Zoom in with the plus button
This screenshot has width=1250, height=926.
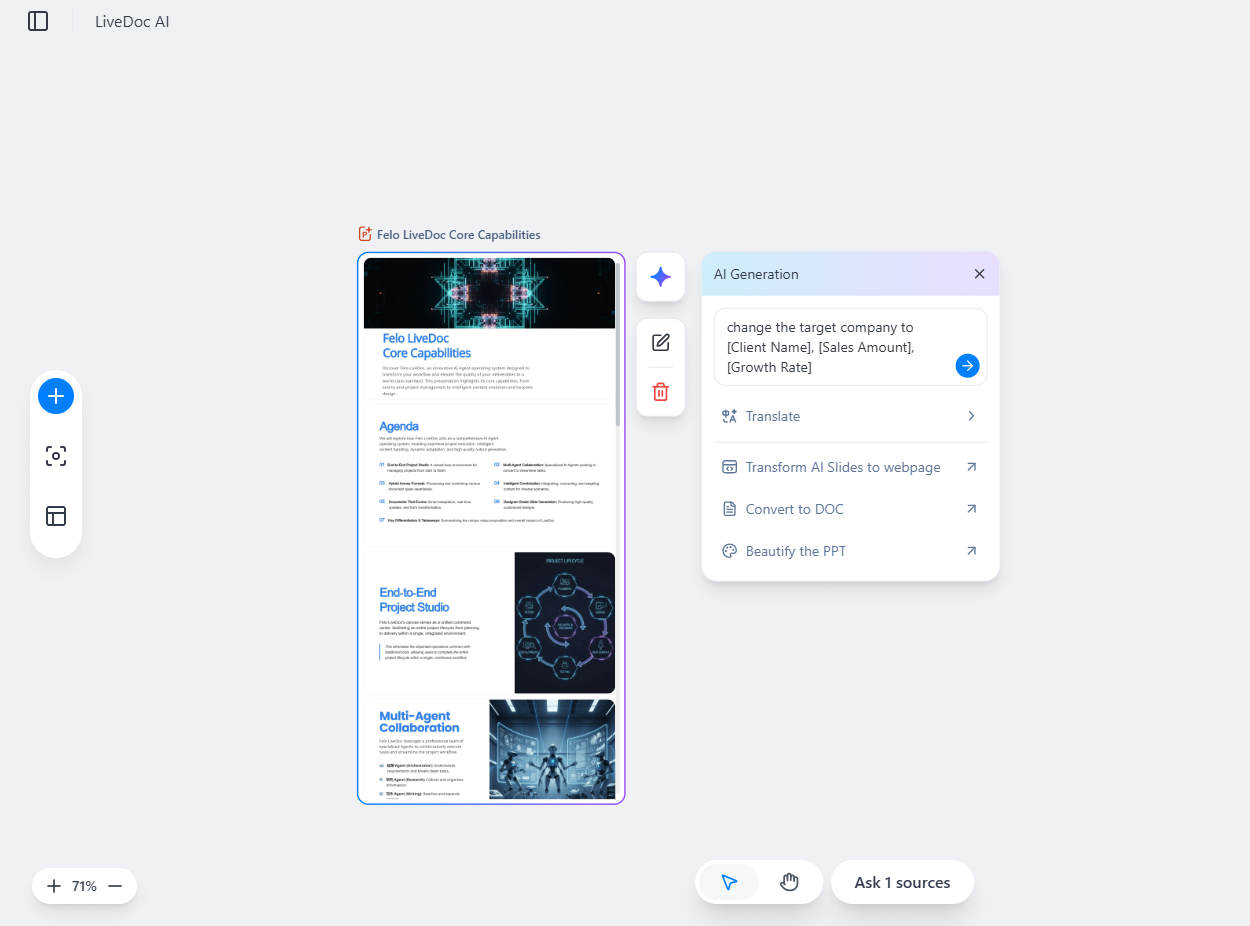(54, 886)
